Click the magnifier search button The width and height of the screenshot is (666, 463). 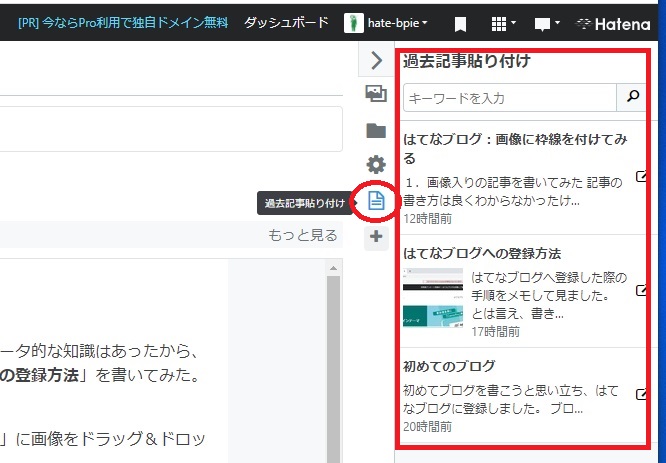632,97
